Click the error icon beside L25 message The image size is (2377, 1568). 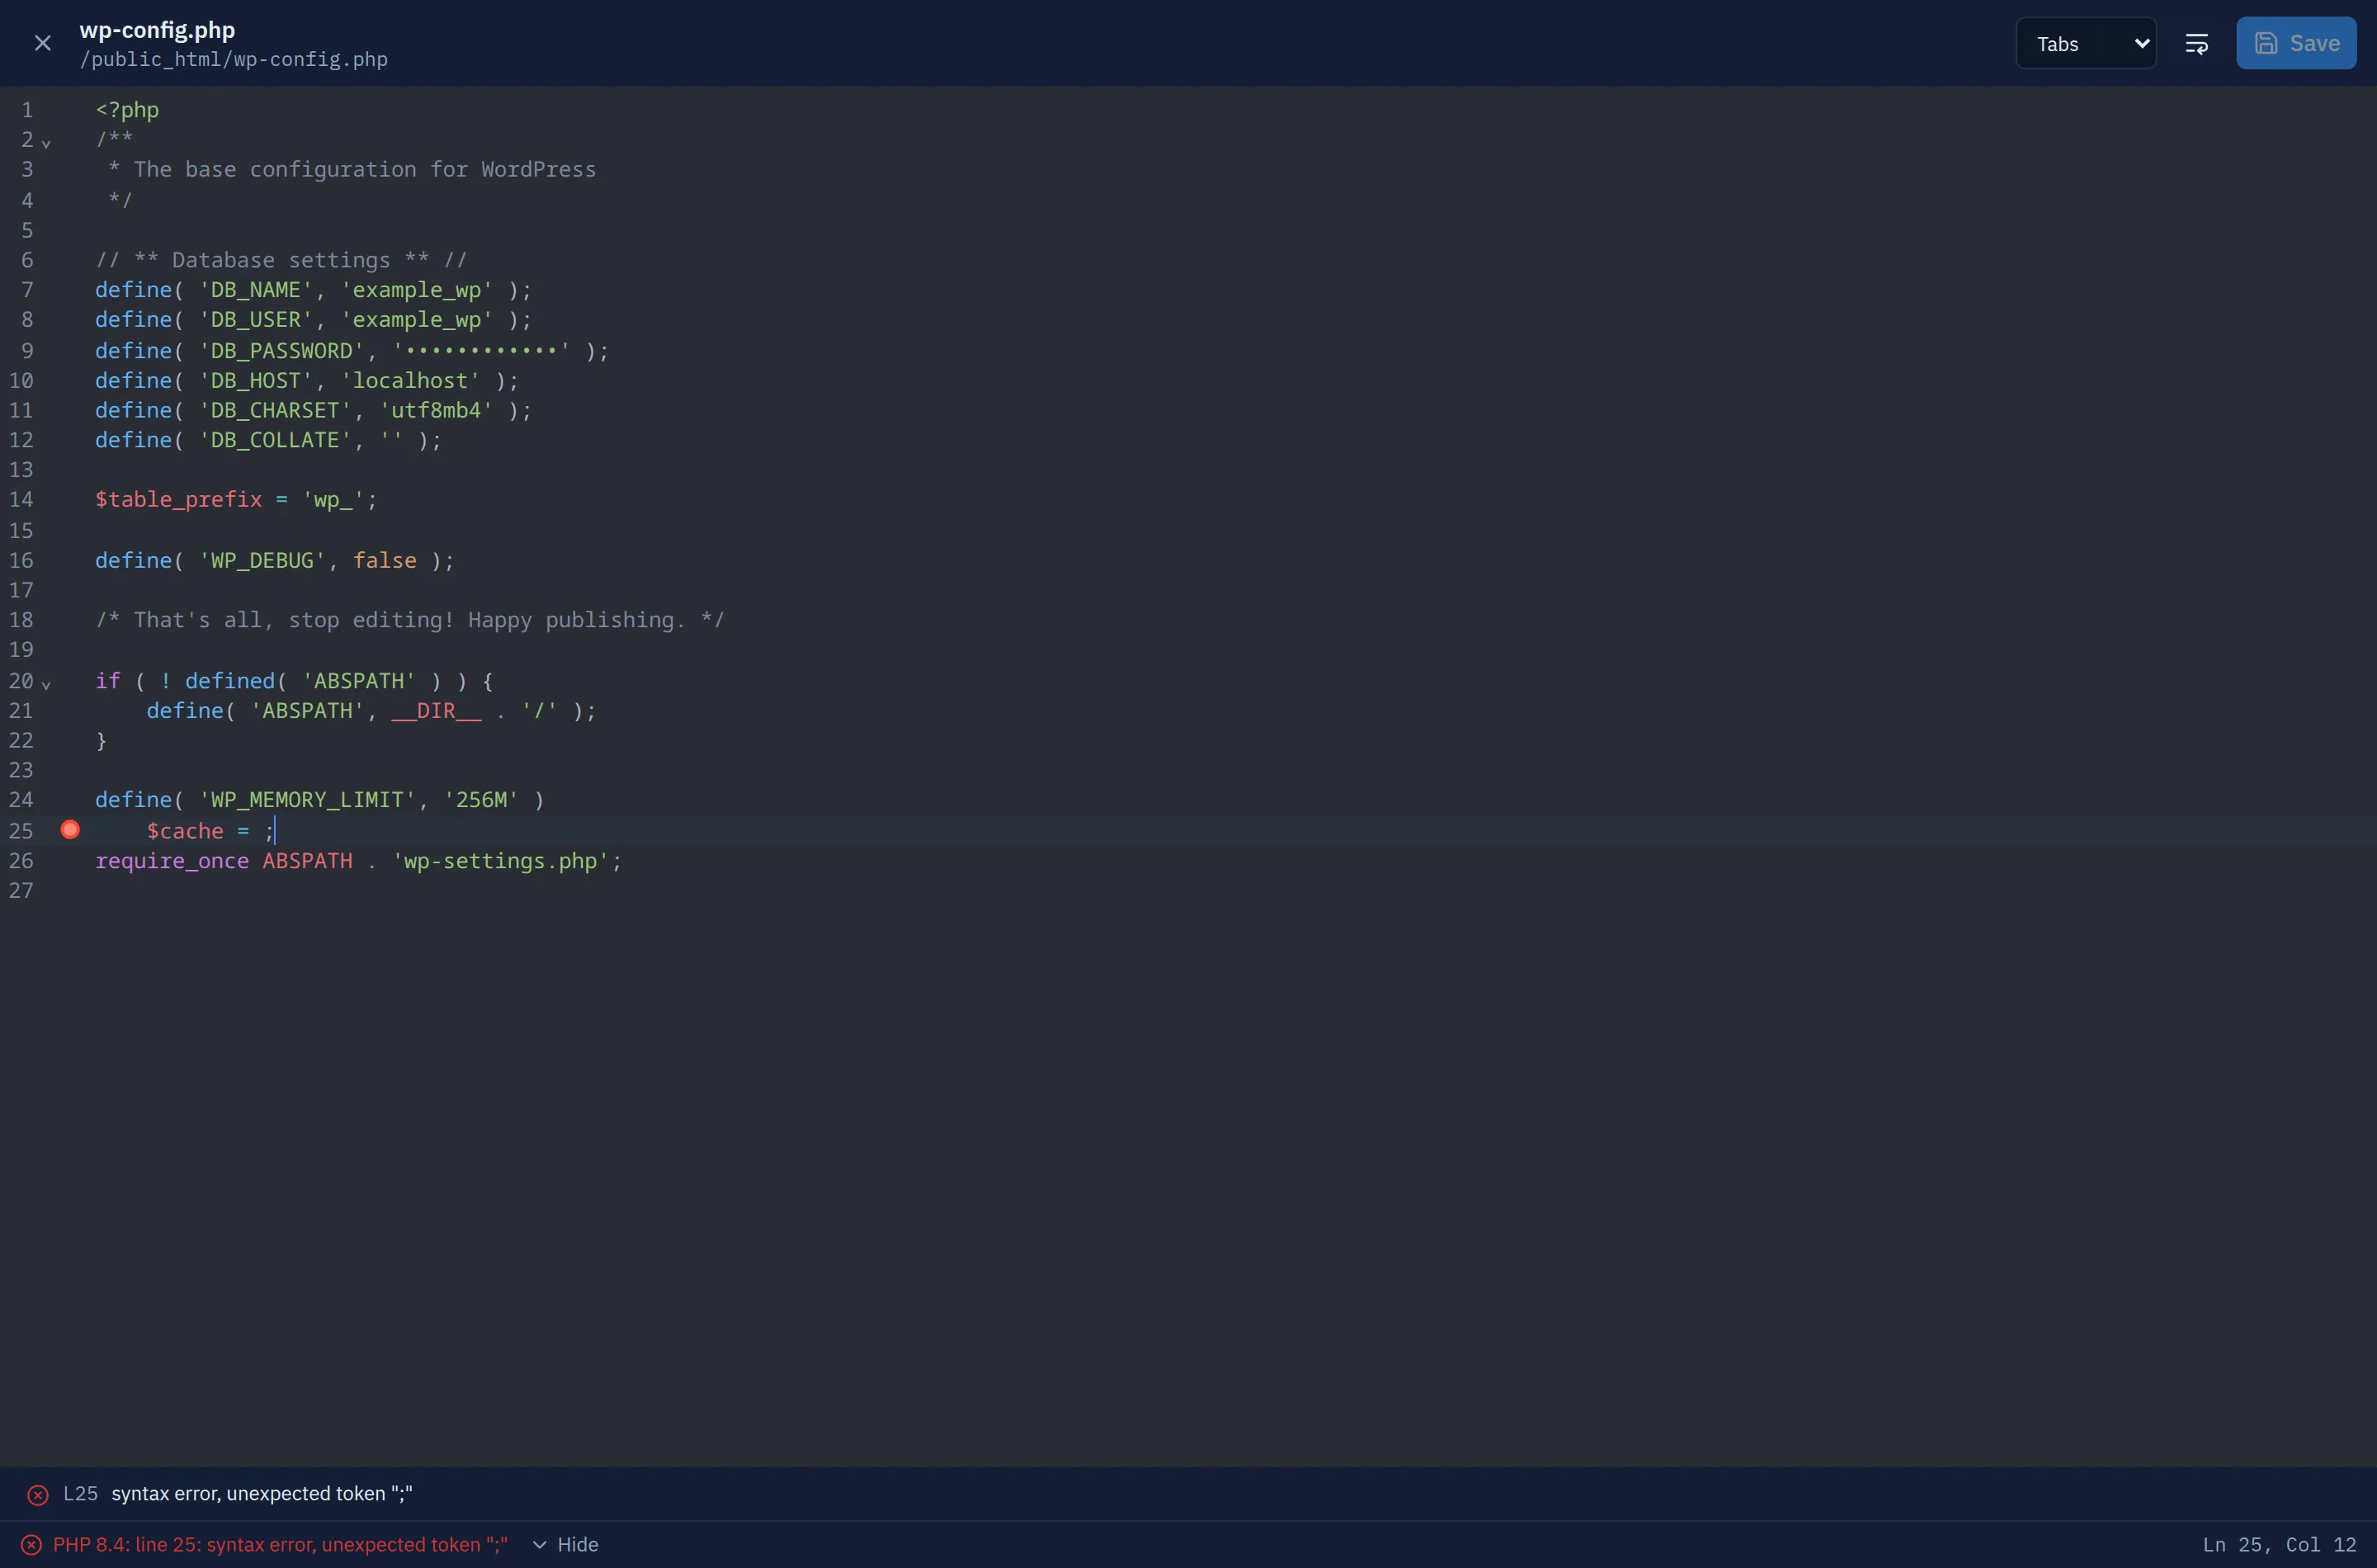point(38,1494)
